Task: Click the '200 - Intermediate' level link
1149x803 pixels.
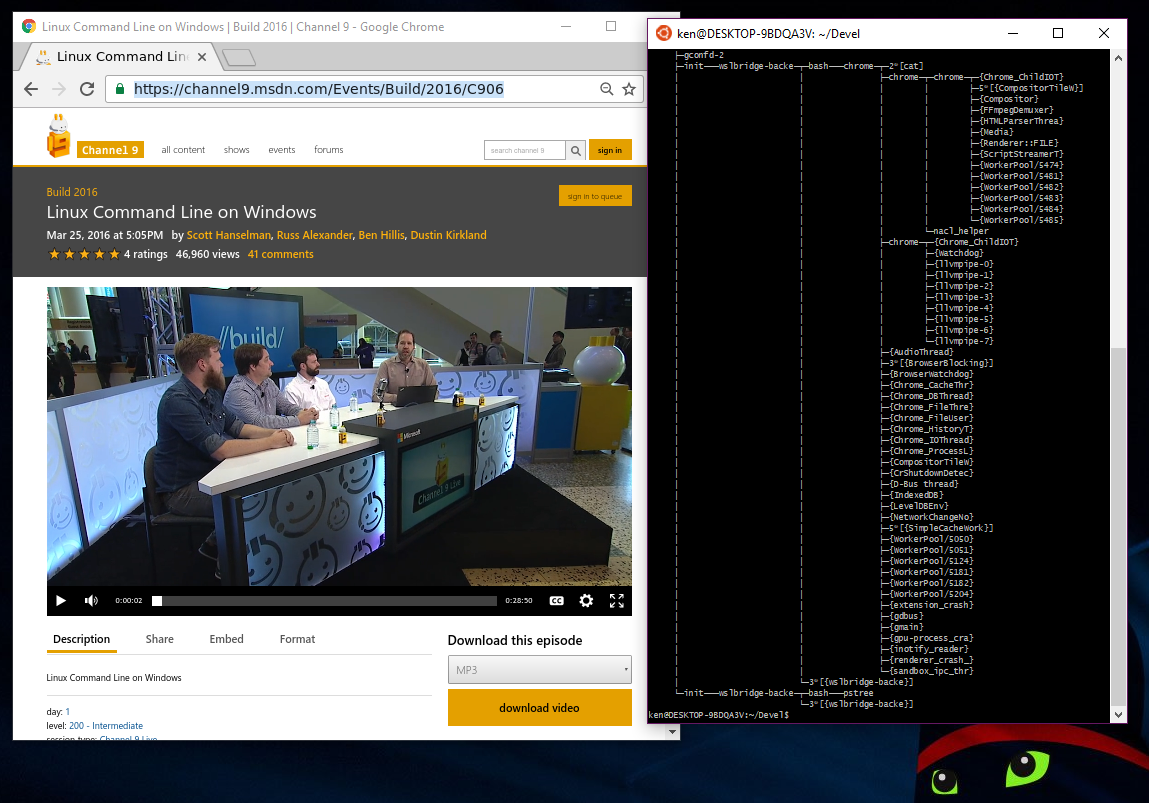Action: [106, 725]
